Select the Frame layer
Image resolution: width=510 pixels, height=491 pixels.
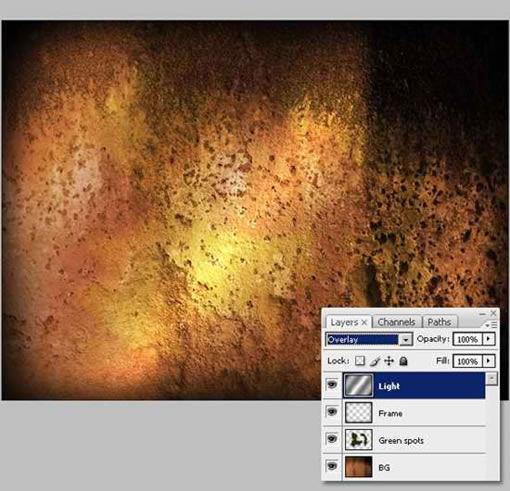pyautogui.click(x=414, y=413)
